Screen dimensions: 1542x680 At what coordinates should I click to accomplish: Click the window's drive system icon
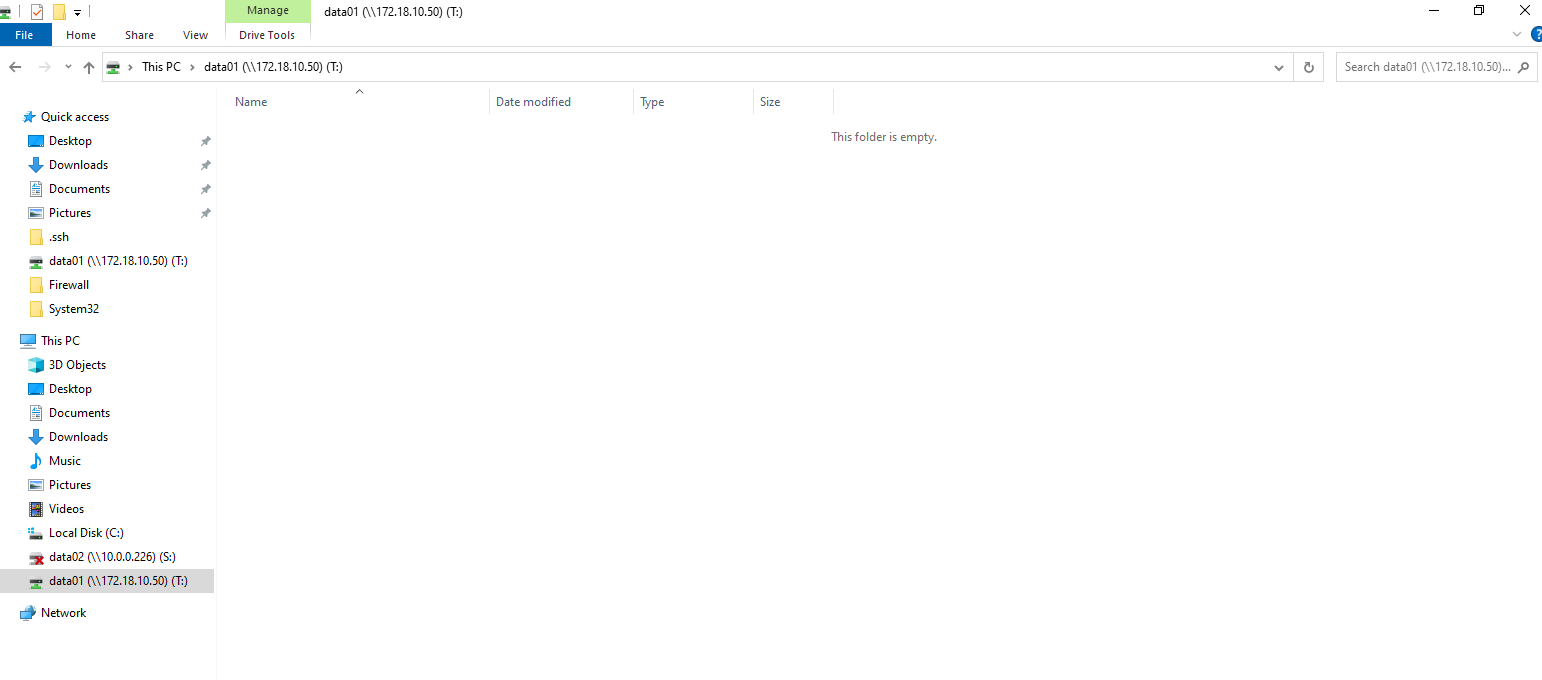tap(5, 12)
